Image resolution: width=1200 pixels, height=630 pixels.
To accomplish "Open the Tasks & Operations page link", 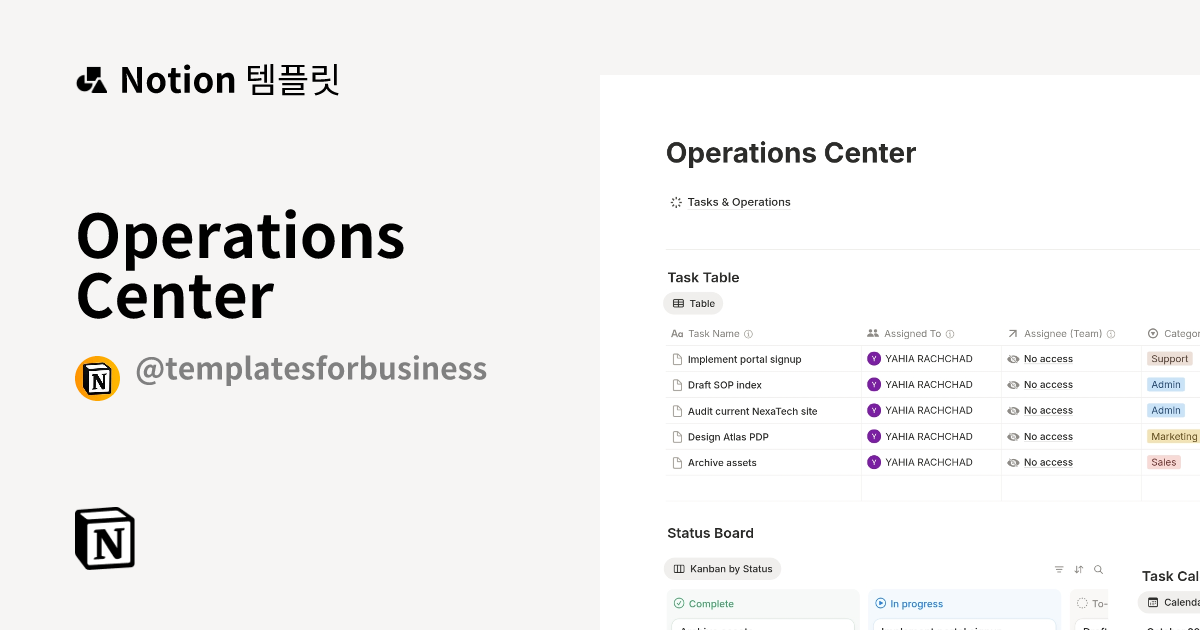I will tap(738, 202).
